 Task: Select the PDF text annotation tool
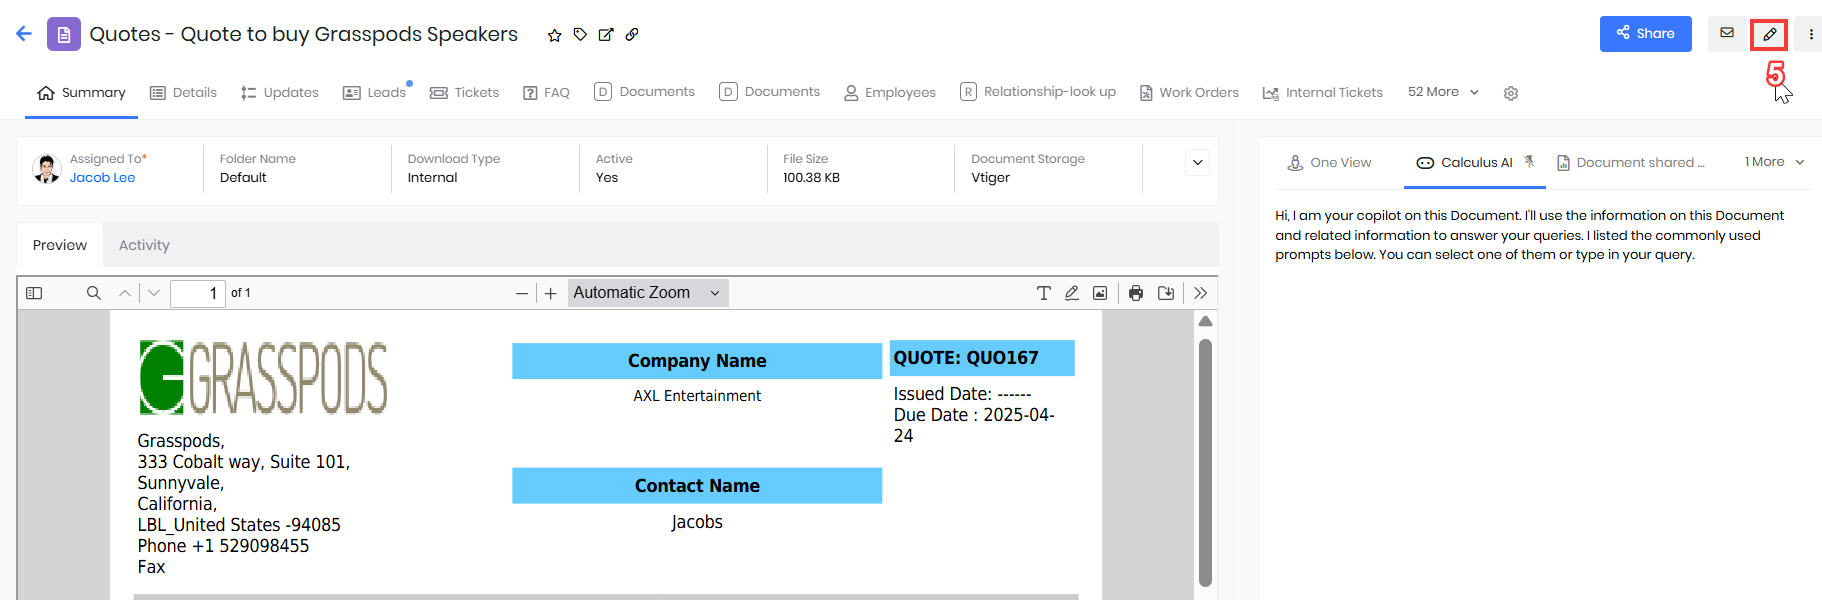[x=1043, y=293]
